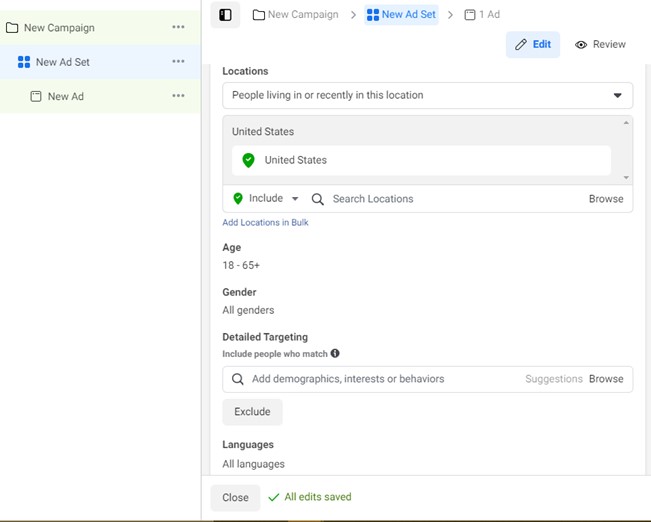Screen dimensions: 651x522
Task: Switch to Edit mode
Action: [532, 44]
